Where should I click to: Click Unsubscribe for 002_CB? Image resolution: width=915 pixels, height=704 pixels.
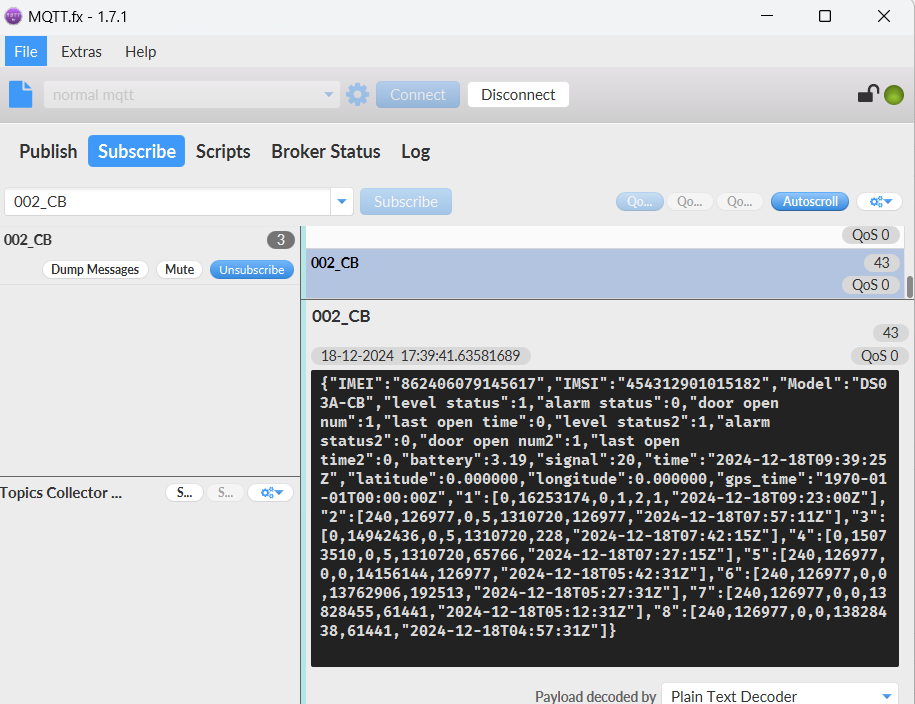[252, 270]
